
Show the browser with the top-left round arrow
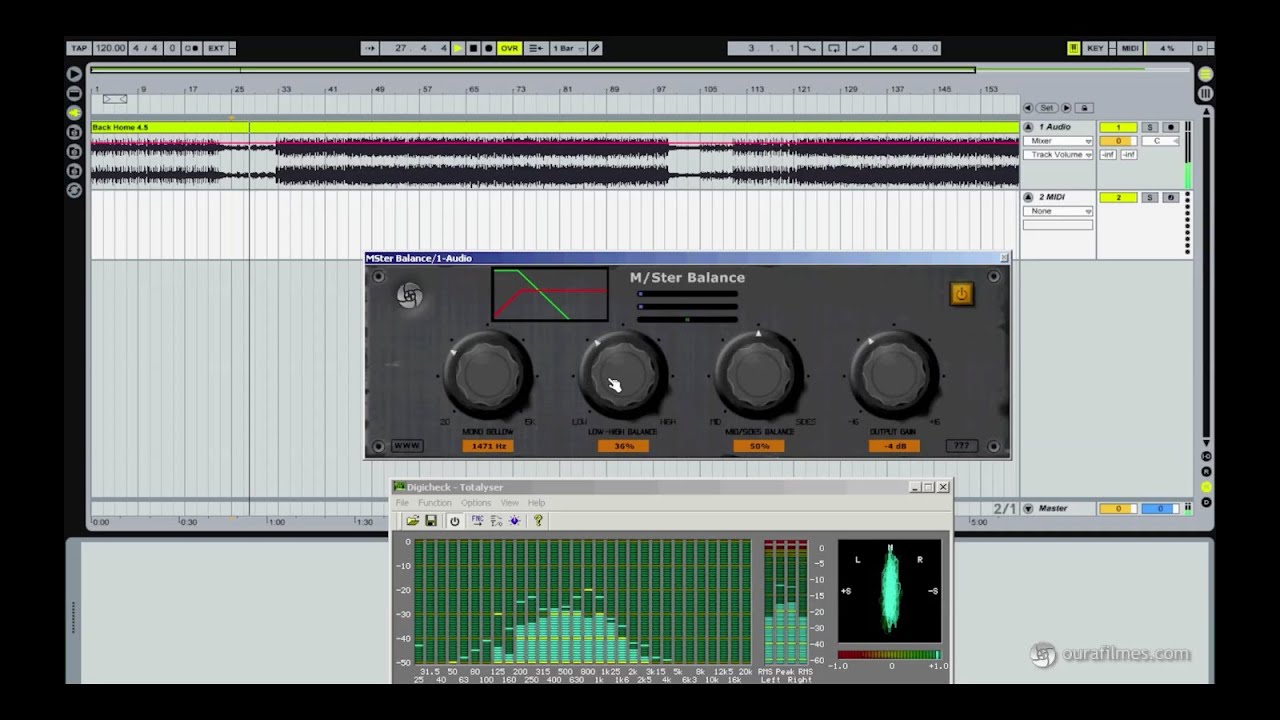pos(74,74)
